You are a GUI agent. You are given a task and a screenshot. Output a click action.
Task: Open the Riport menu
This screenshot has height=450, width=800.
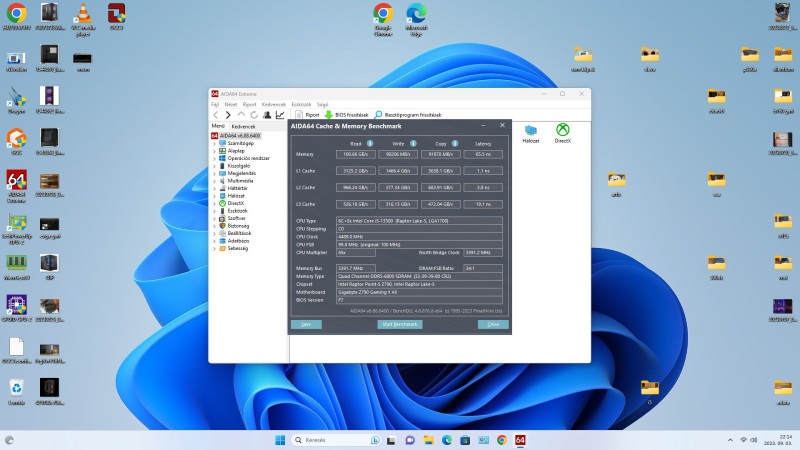[x=249, y=104]
